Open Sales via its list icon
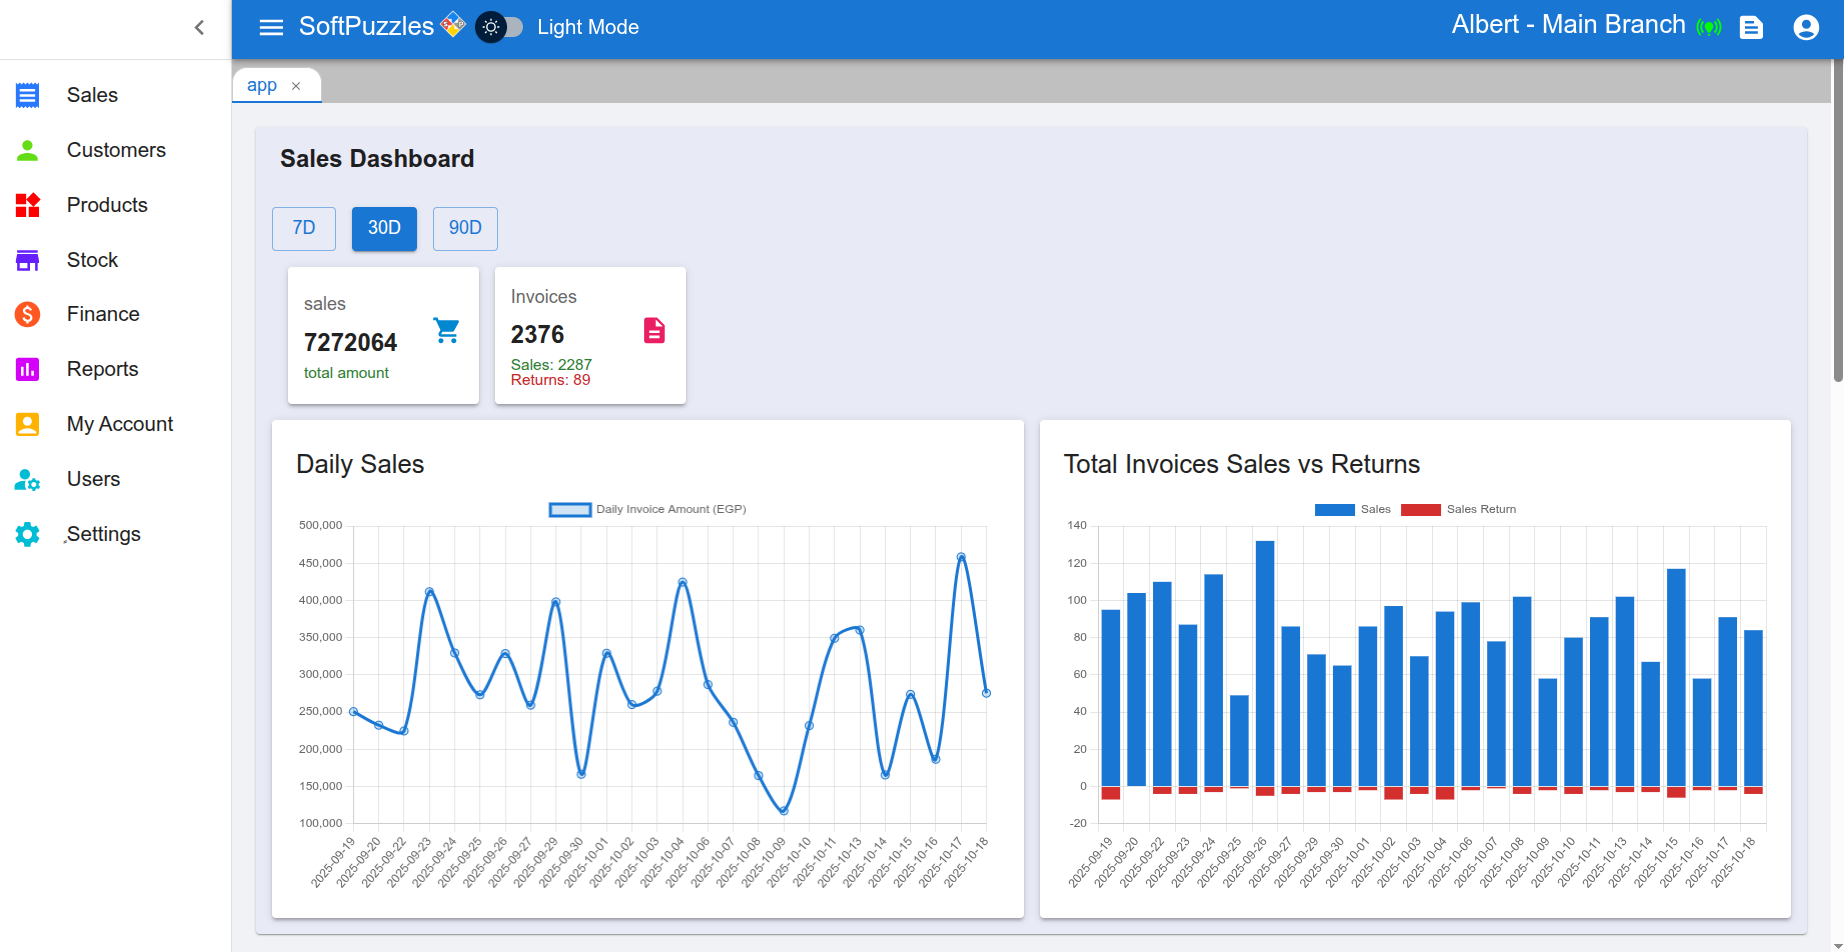 (x=28, y=95)
